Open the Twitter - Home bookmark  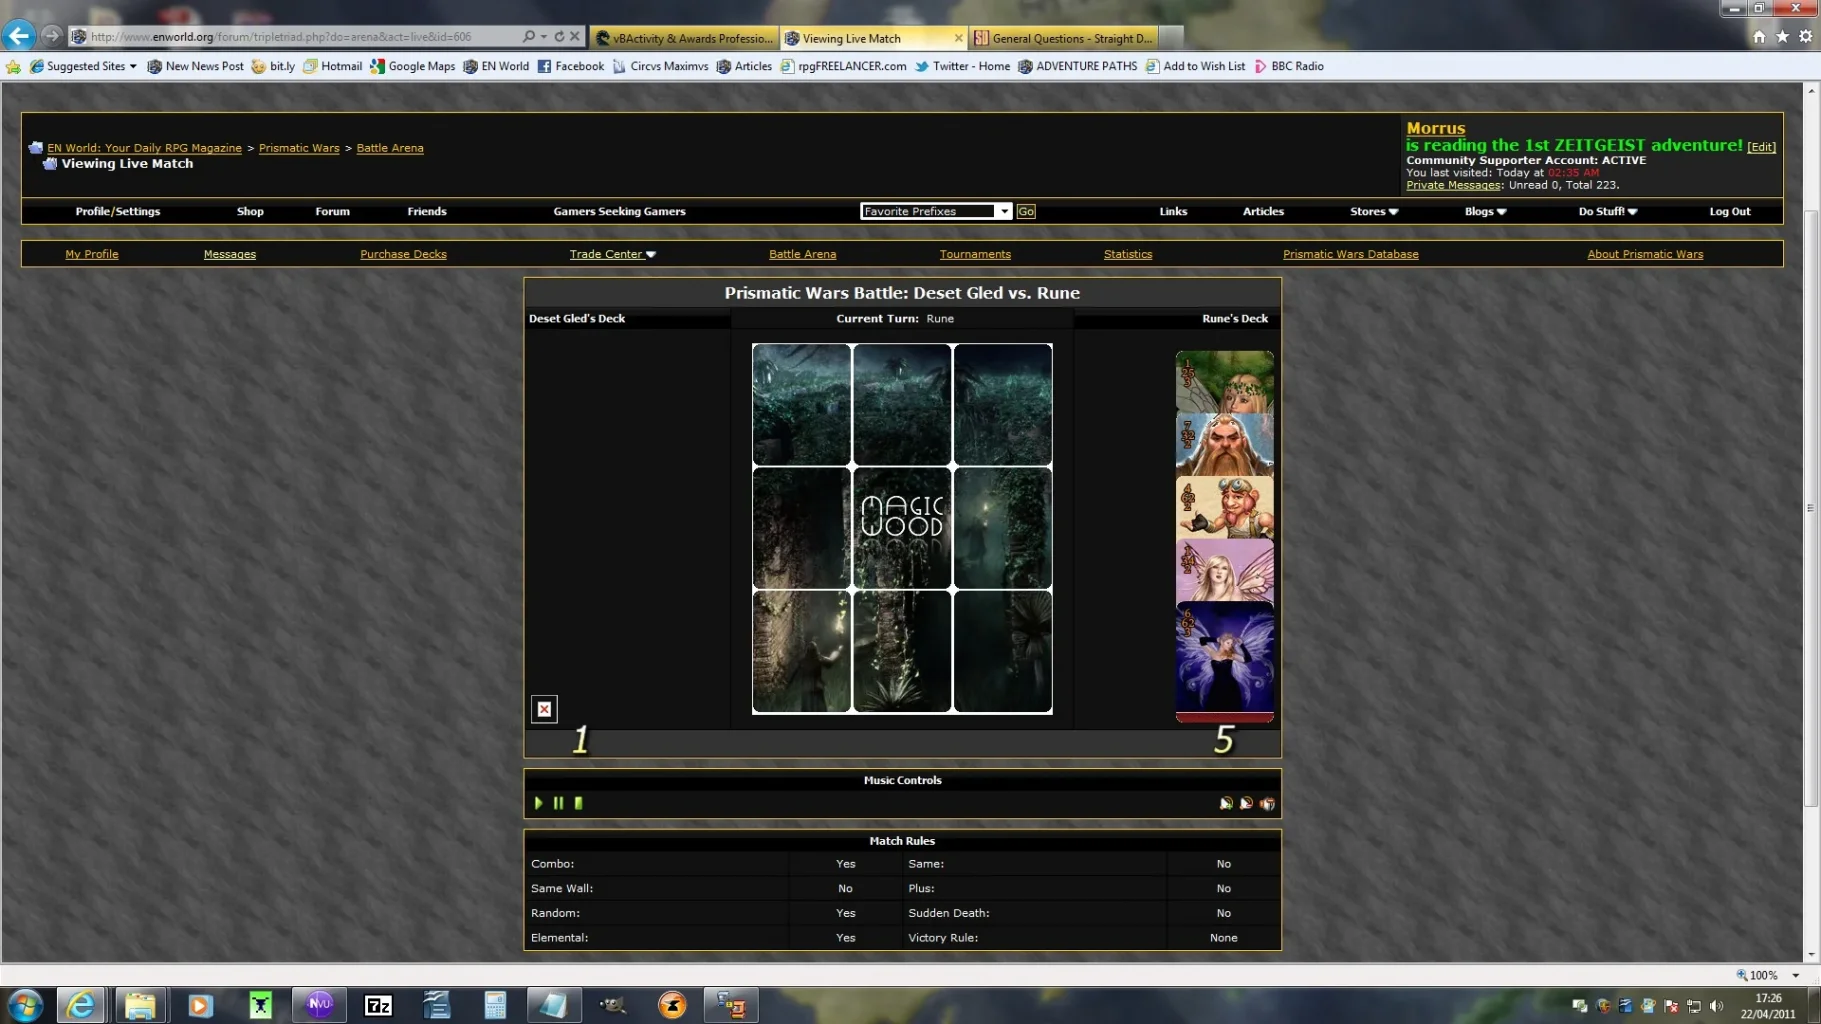click(x=962, y=66)
